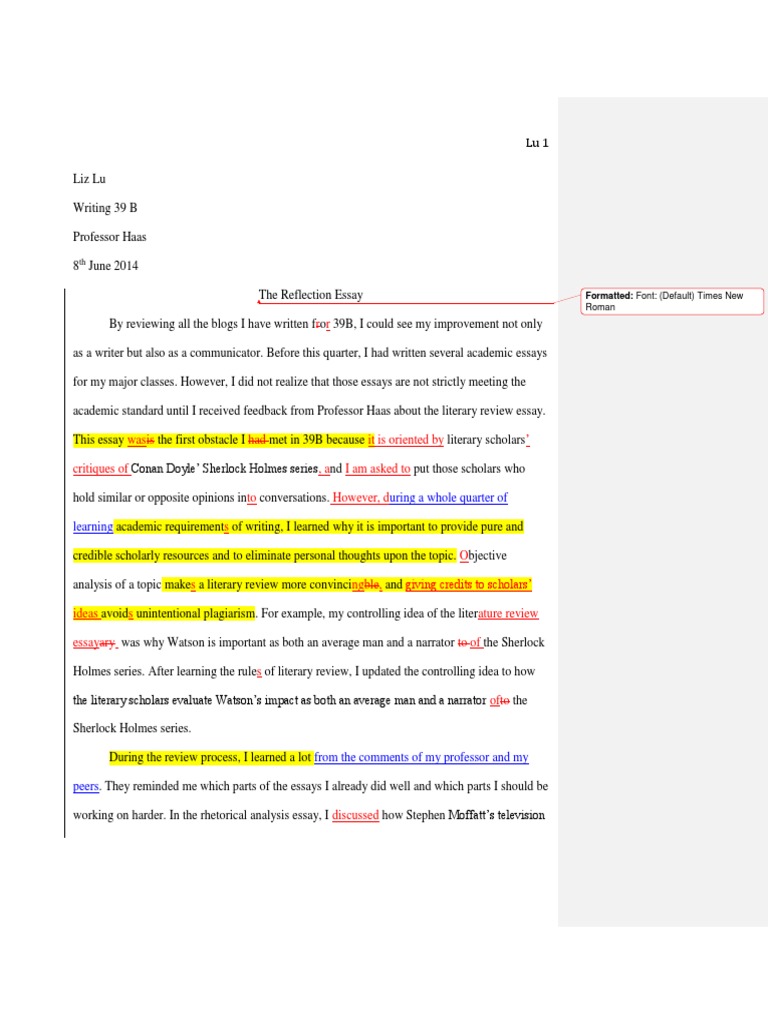This screenshot has width=768, height=1024.
Task: Click the highlighted 'During the review process'
Action: [174, 757]
